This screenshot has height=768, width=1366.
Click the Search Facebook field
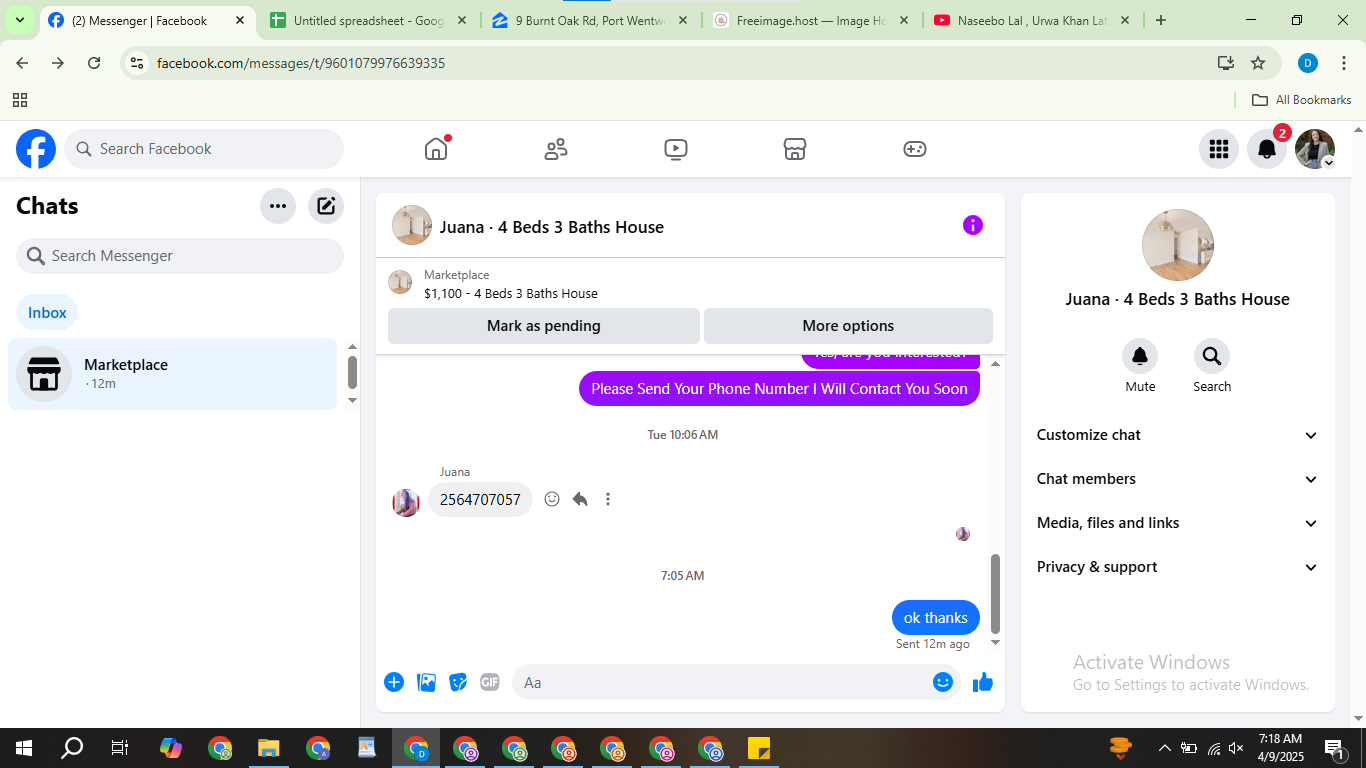pyautogui.click(x=204, y=149)
